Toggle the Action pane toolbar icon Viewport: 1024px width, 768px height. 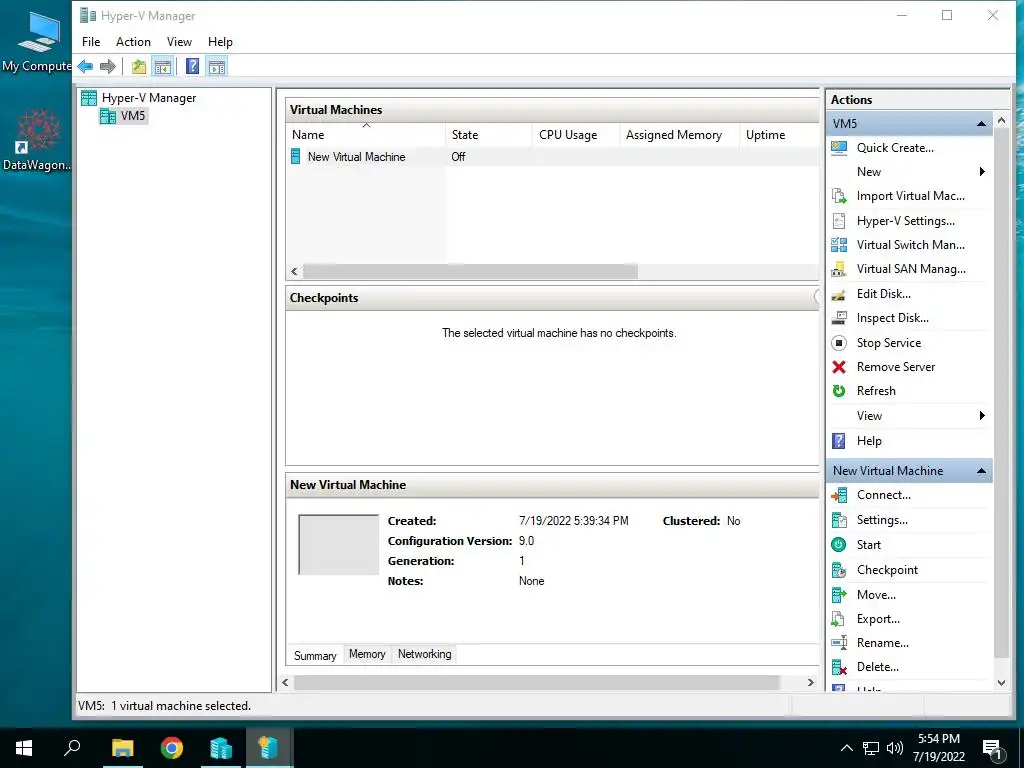tap(217, 66)
